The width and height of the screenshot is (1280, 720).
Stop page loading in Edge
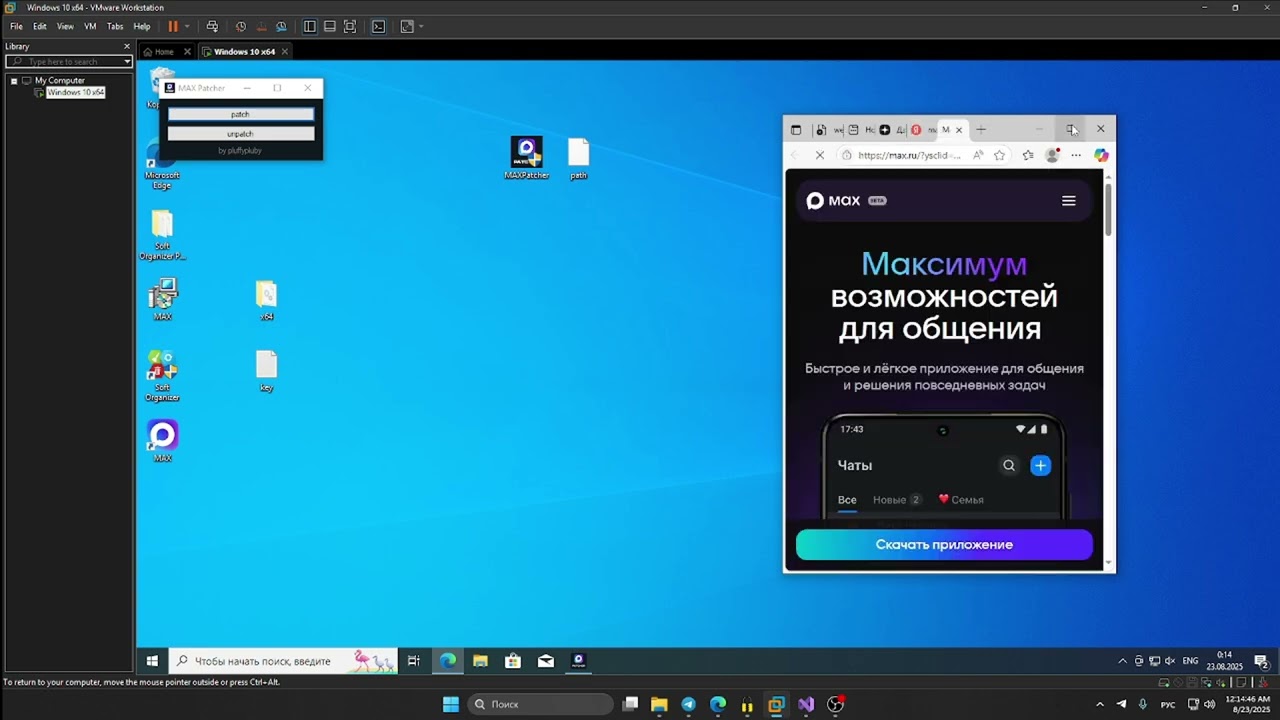coord(820,155)
